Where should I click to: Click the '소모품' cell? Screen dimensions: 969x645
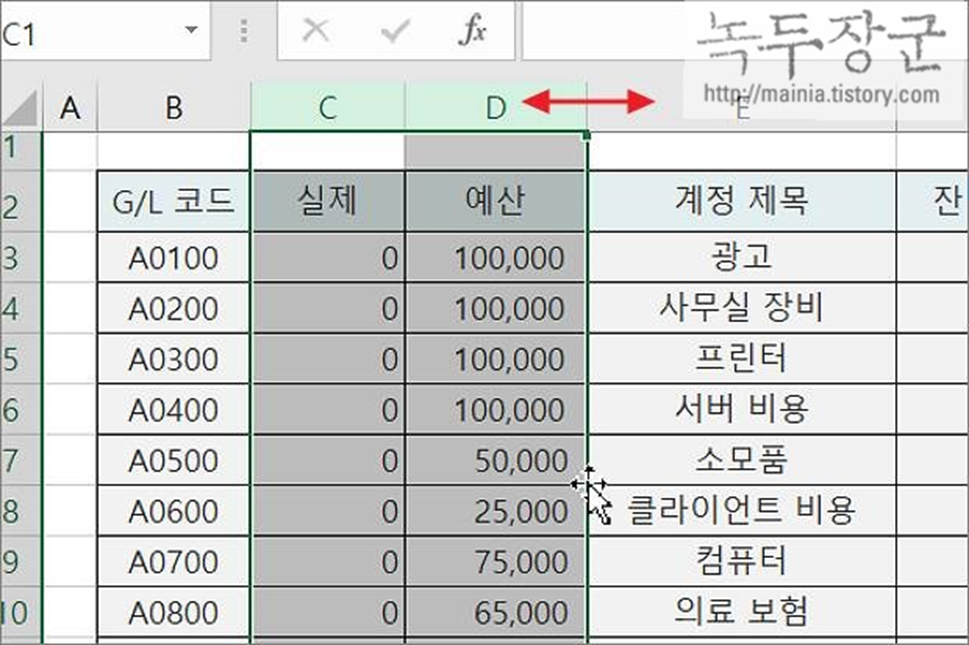[x=742, y=460]
